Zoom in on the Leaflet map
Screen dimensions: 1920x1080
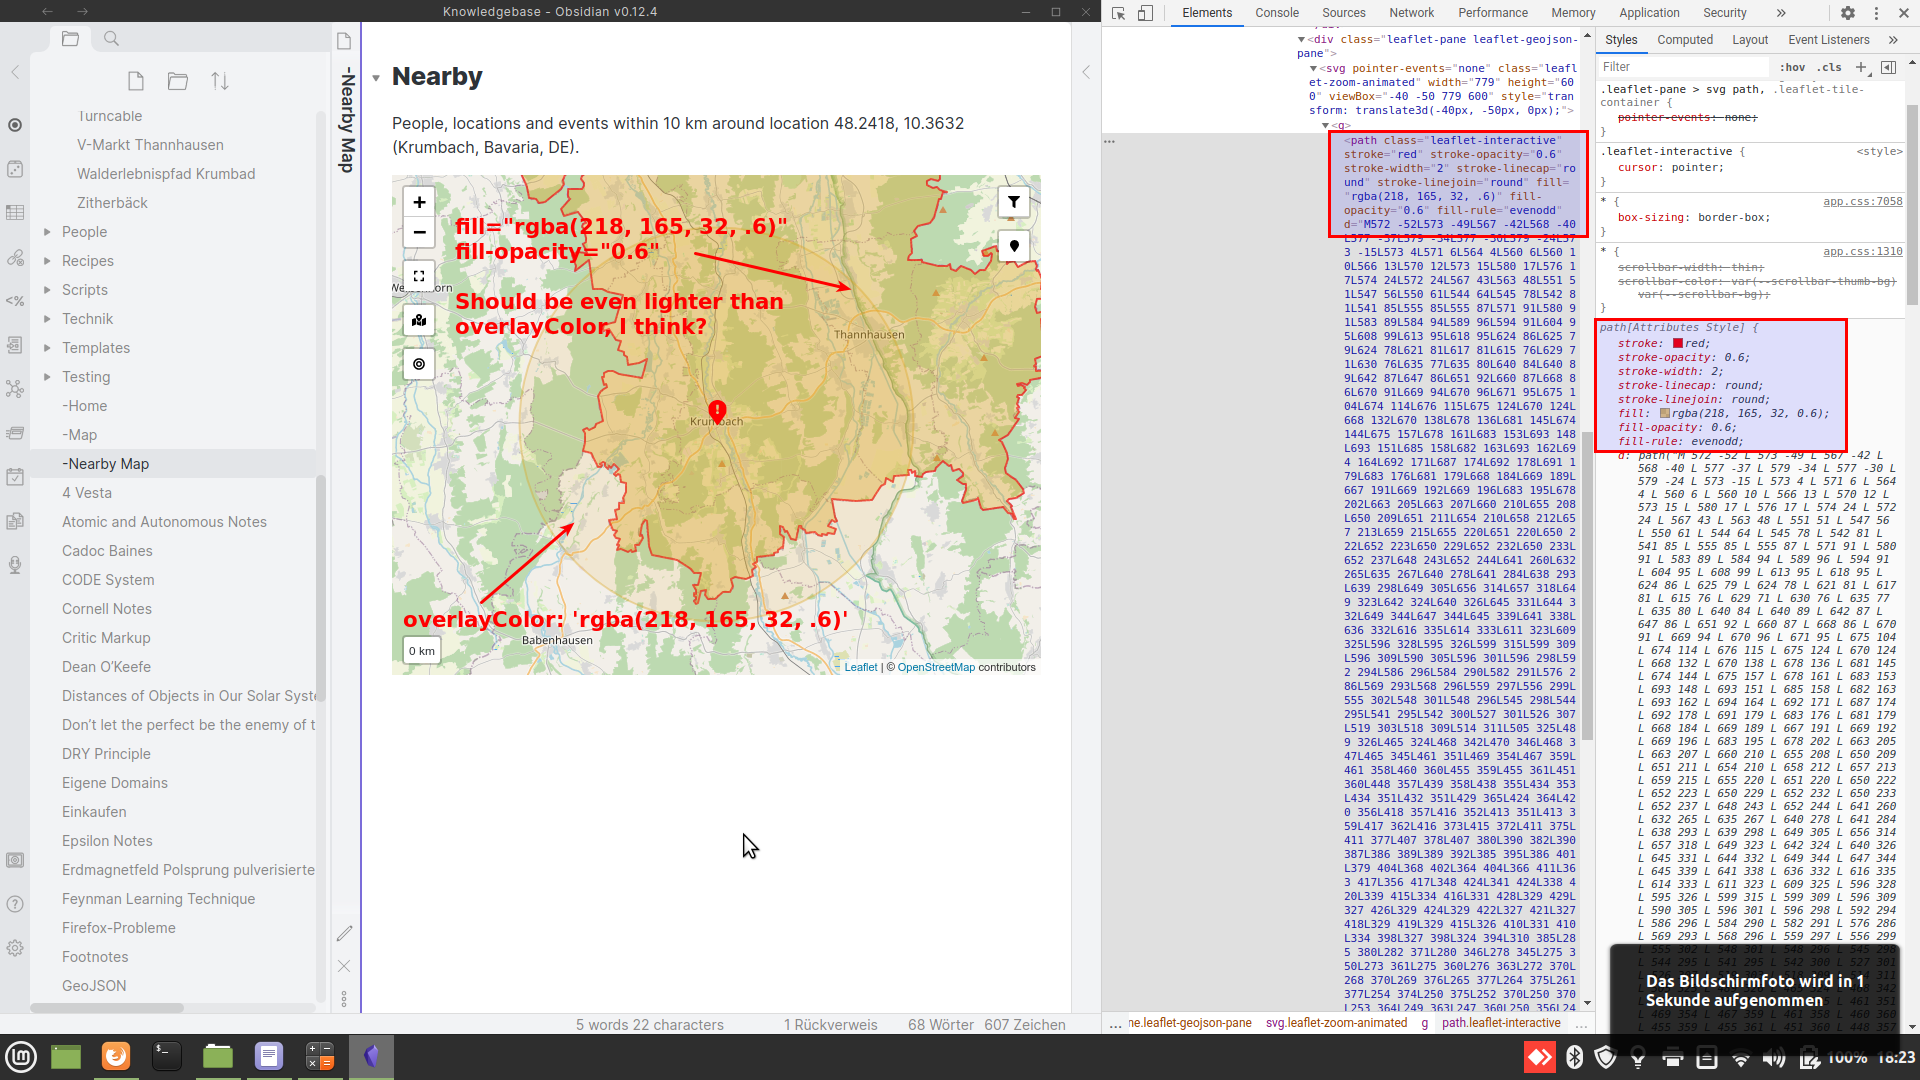[x=419, y=202]
